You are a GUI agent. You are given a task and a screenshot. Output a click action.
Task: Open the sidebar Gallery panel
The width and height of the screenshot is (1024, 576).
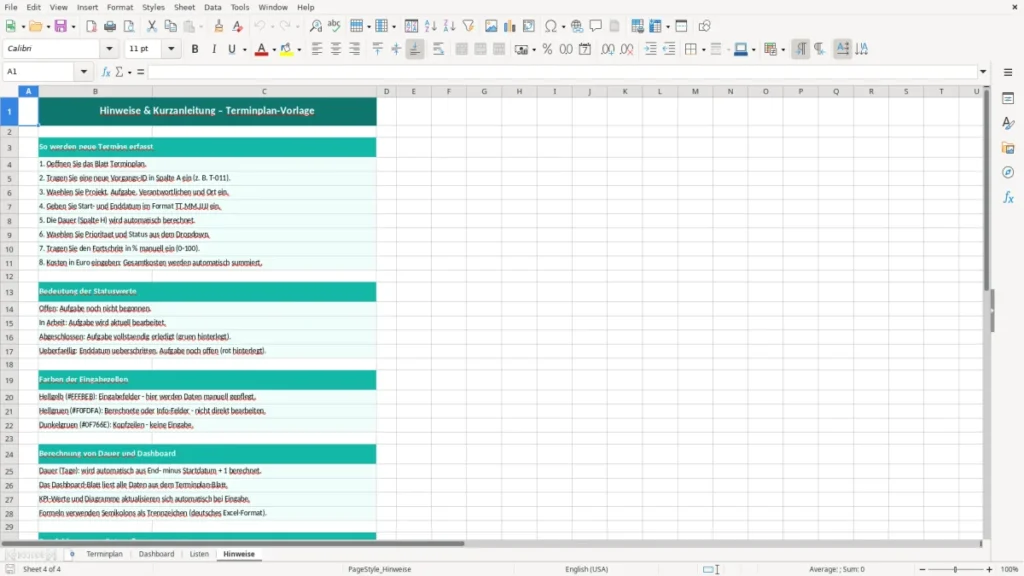point(1008,148)
